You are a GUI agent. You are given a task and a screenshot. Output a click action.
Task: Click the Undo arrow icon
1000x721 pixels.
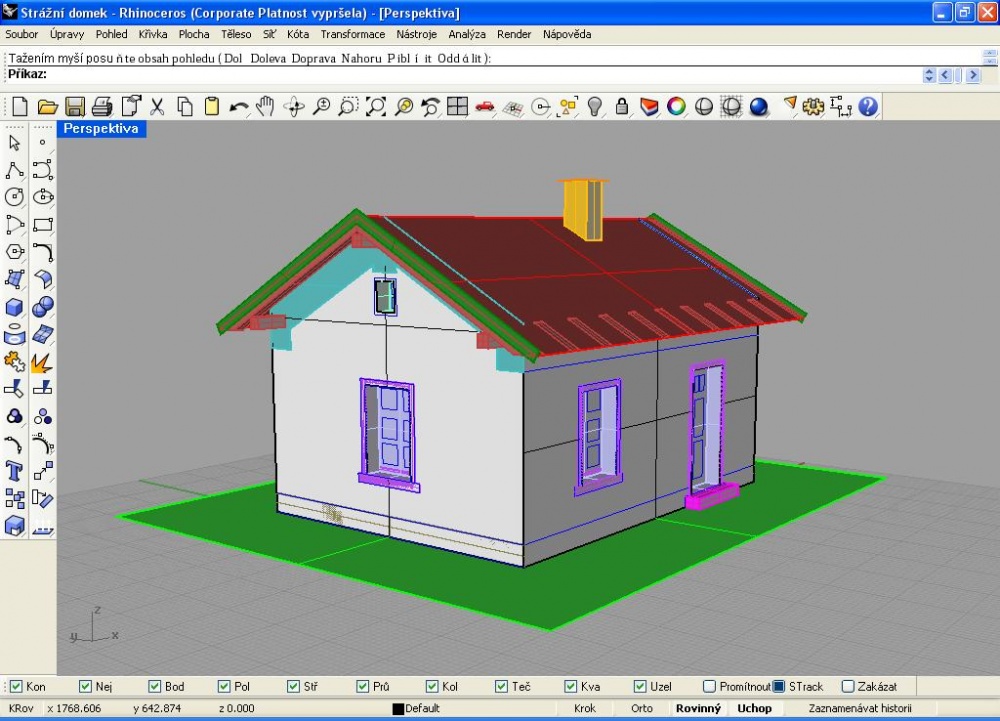pos(239,106)
